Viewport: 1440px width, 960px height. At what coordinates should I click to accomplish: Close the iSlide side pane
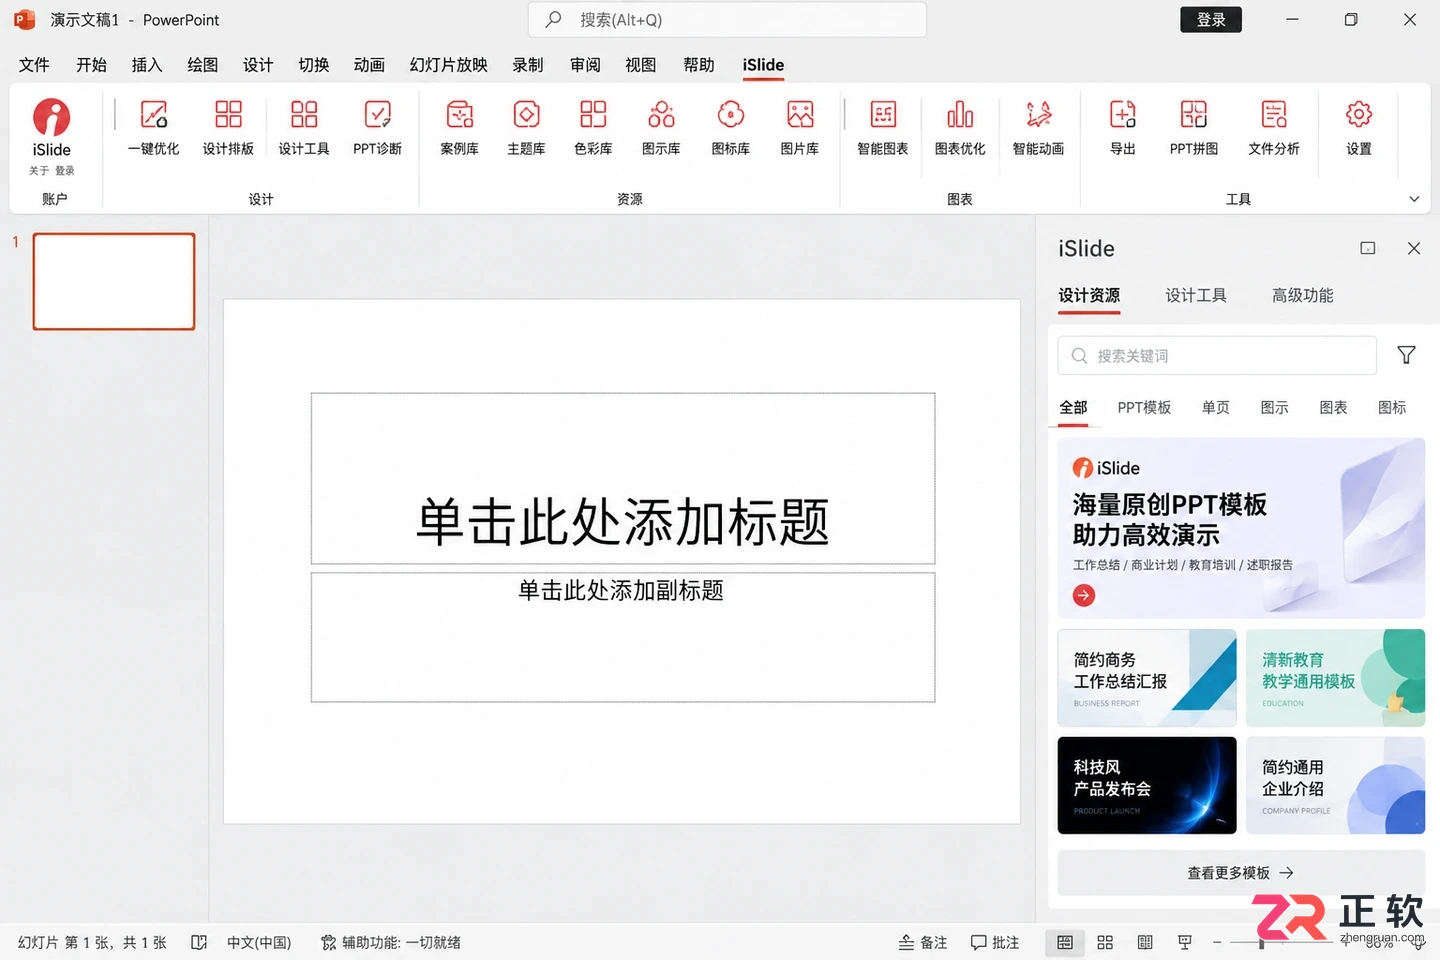[x=1414, y=248]
